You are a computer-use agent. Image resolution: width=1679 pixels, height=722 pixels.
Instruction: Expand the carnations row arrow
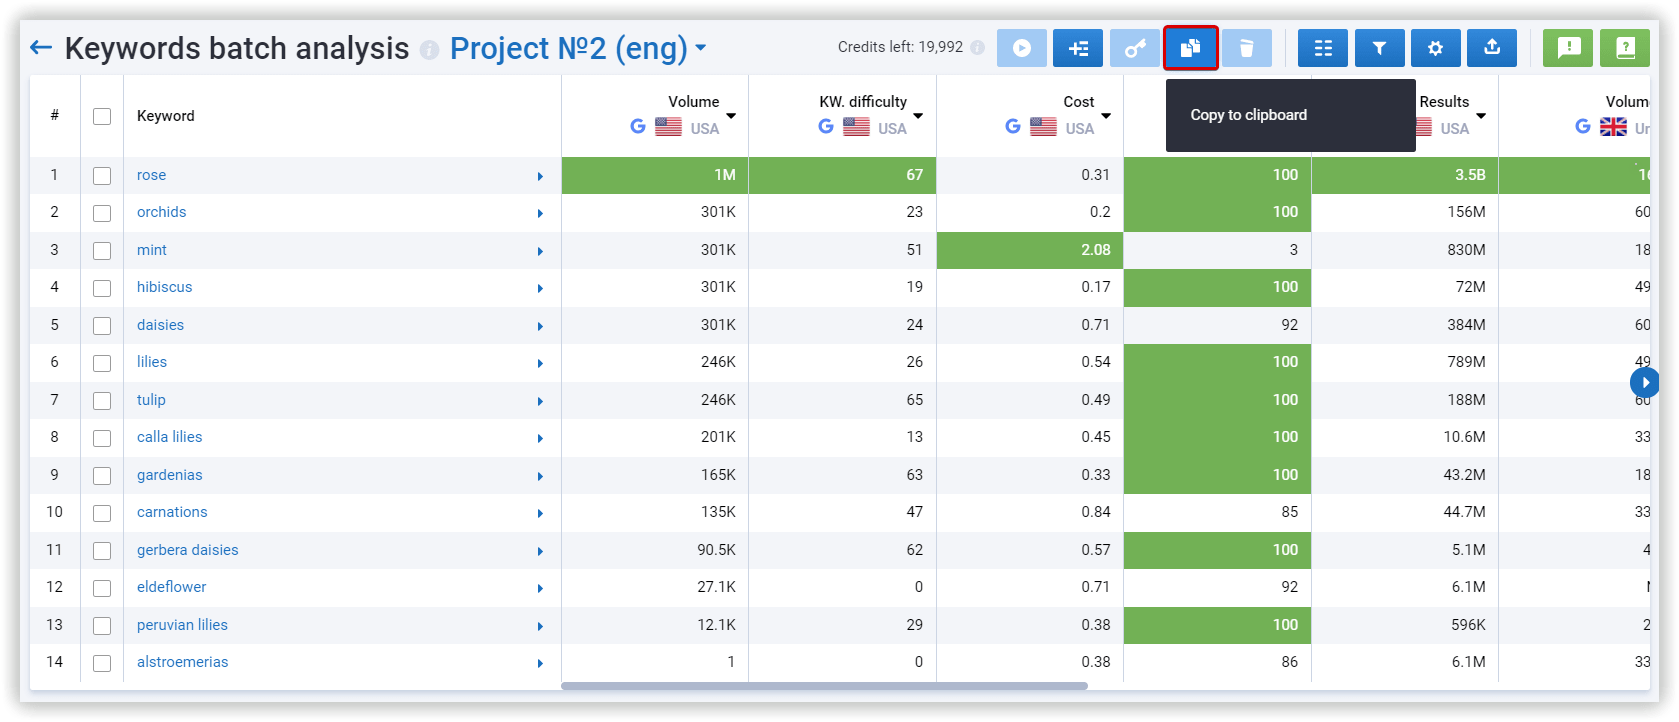tap(540, 513)
